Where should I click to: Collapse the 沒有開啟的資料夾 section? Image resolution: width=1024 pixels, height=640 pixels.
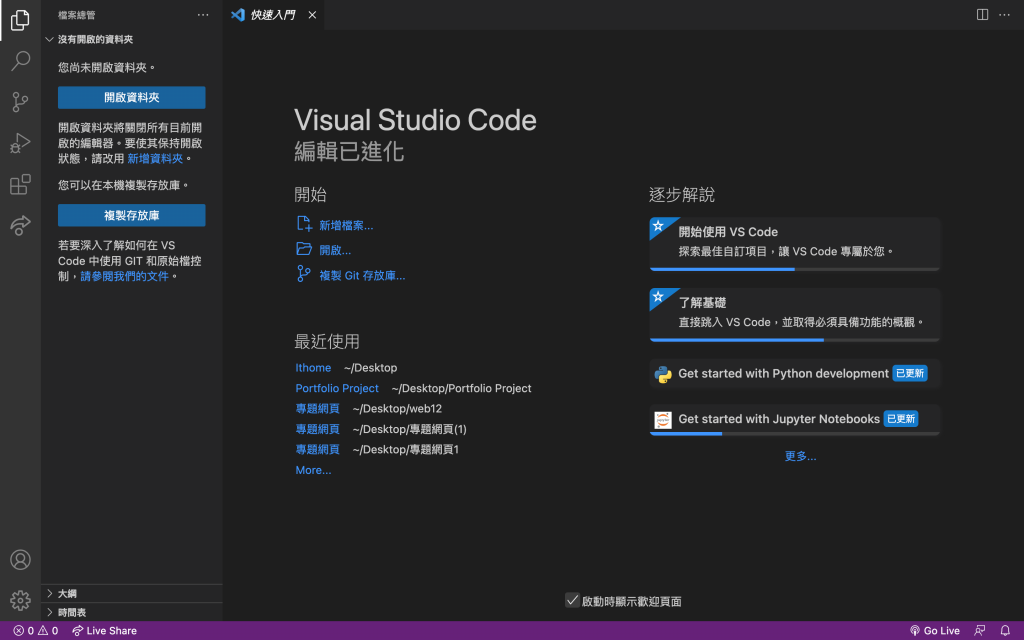(132, 39)
